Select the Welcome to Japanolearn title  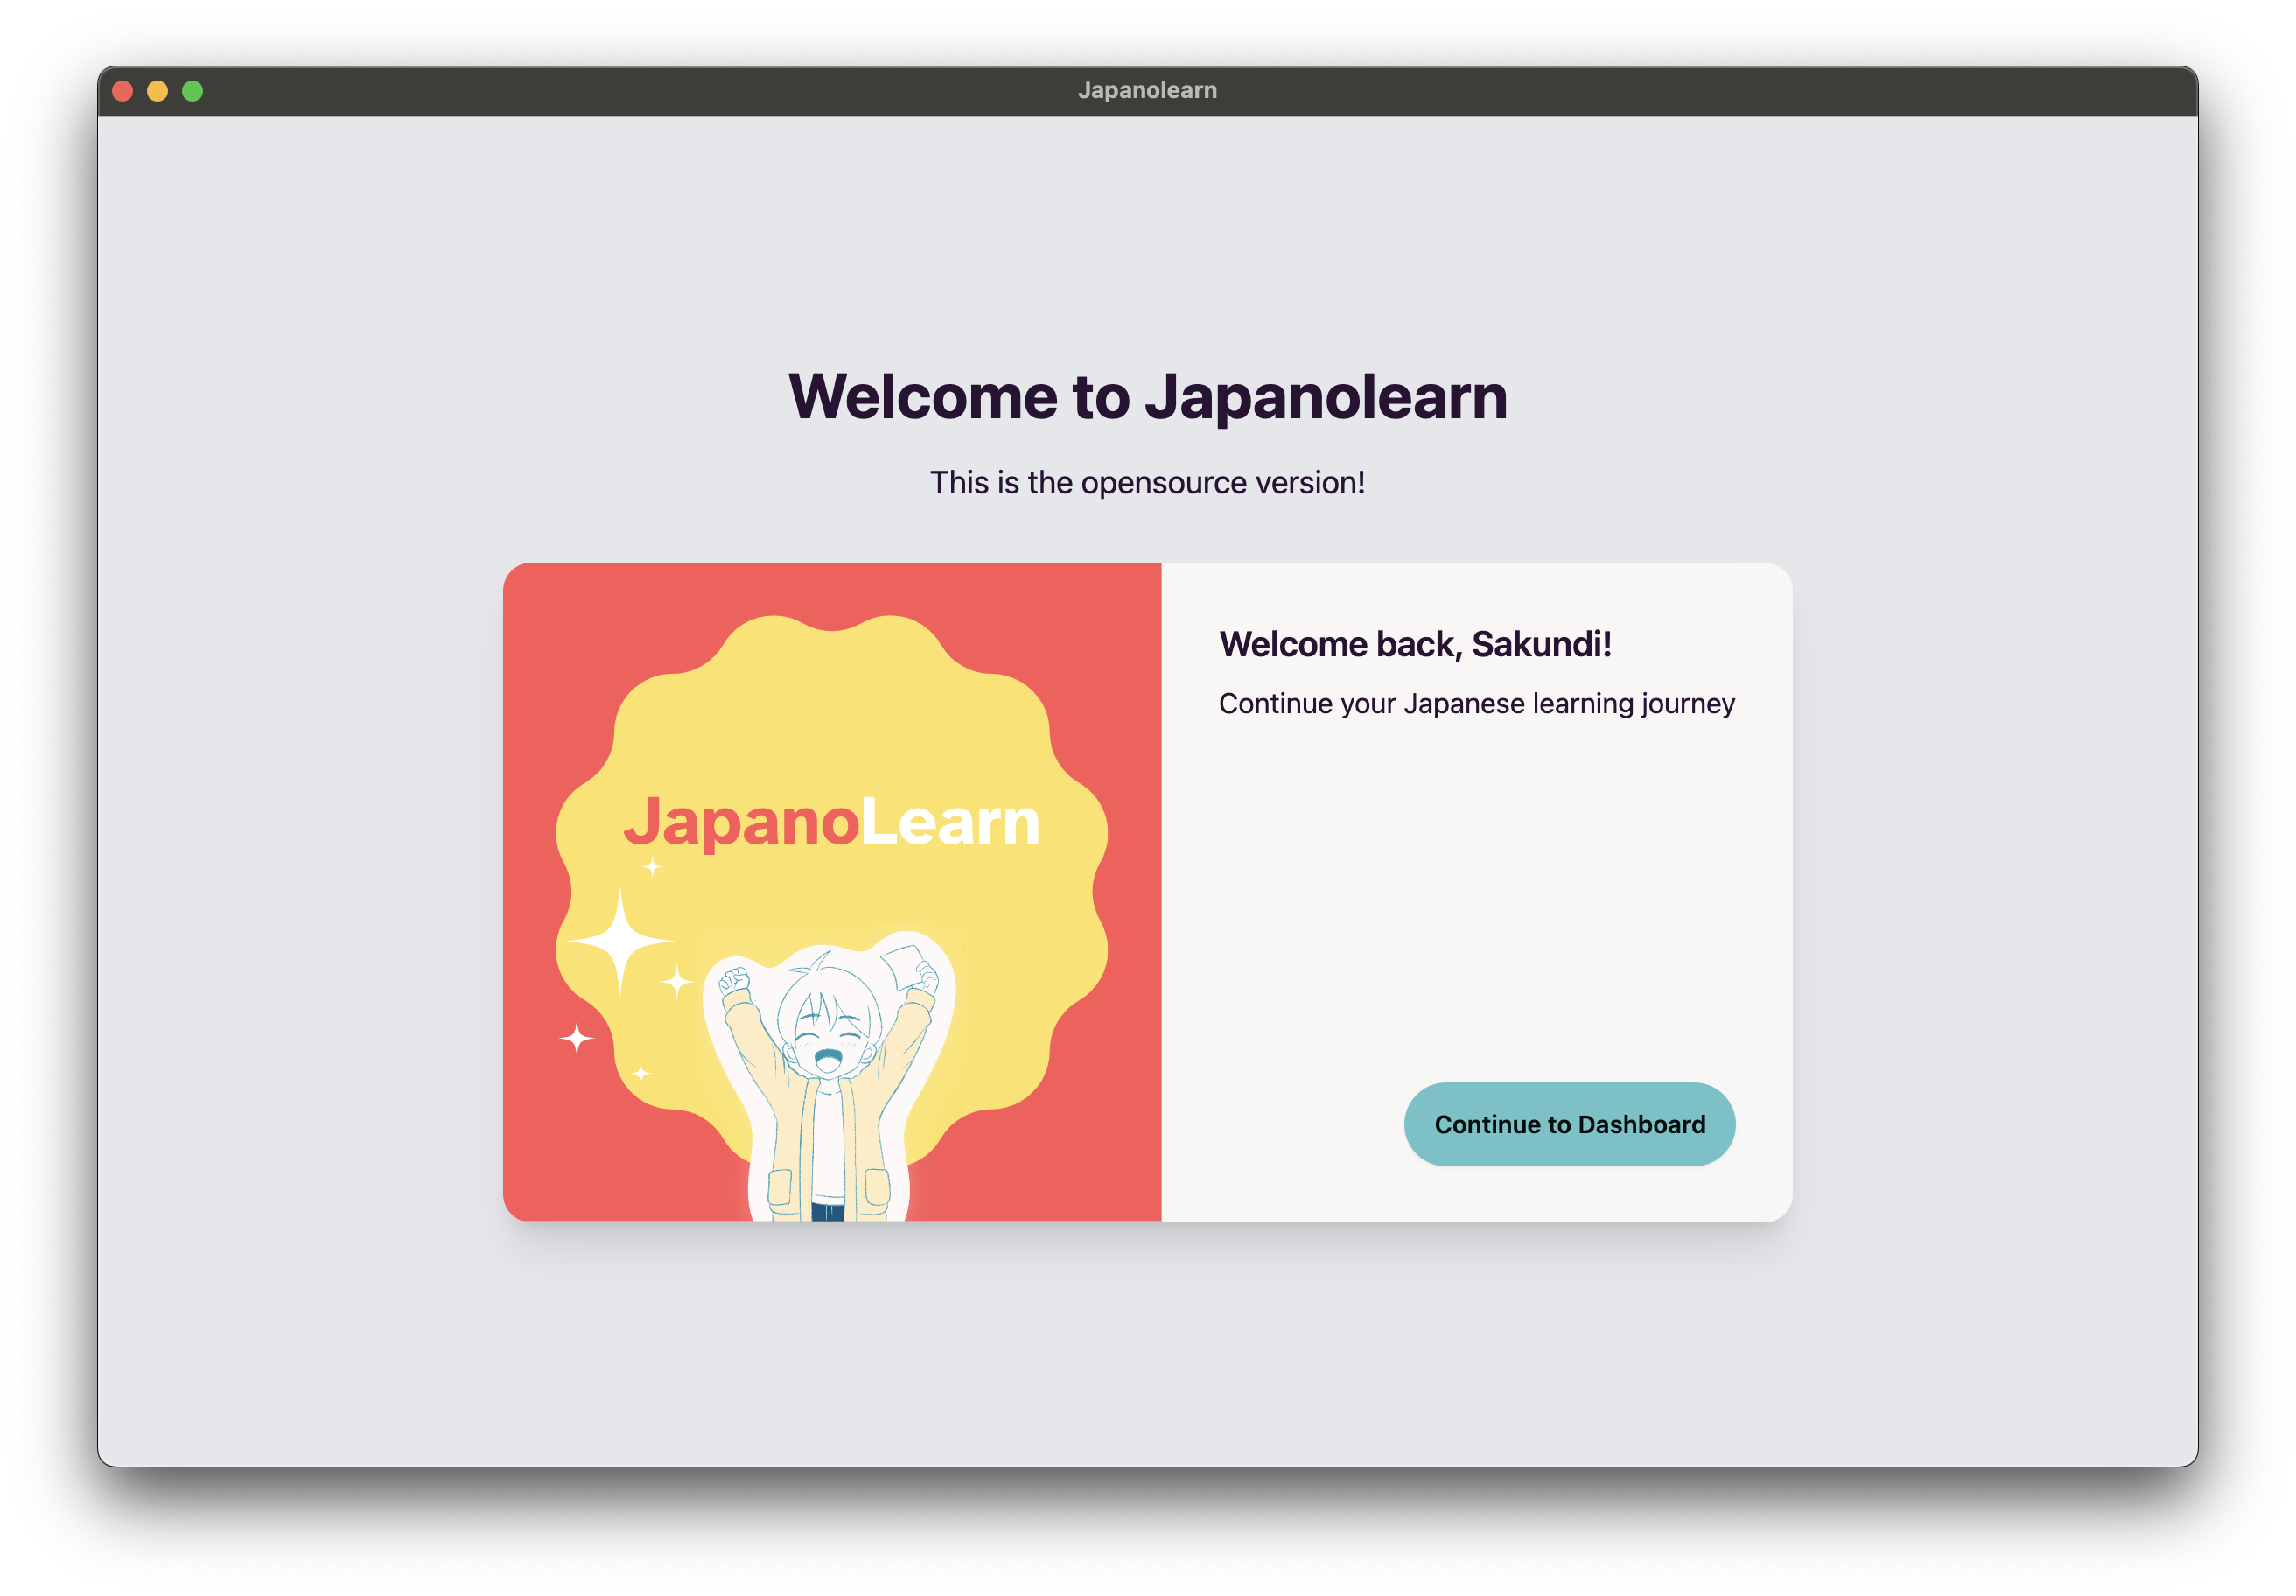point(1147,397)
